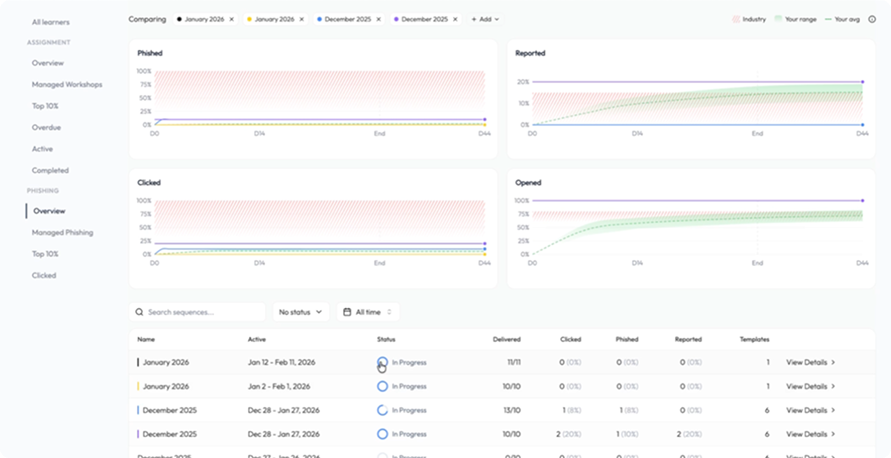Open the Assignment Top 10% page
The height and width of the screenshot is (458, 891).
click(45, 106)
